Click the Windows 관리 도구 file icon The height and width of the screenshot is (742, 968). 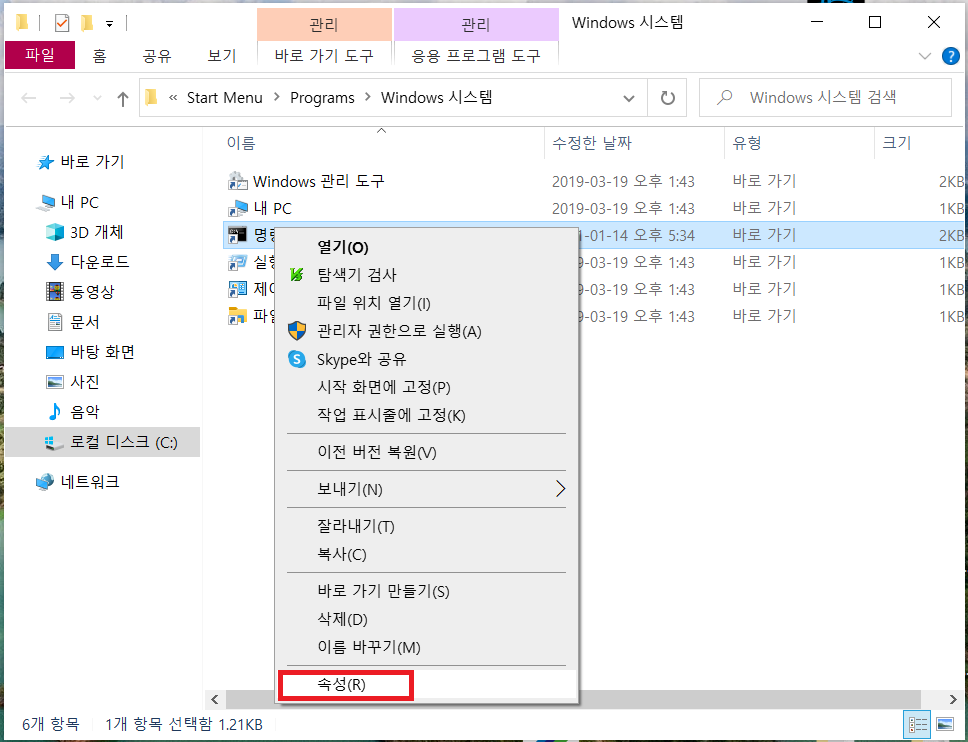(238, 181)
